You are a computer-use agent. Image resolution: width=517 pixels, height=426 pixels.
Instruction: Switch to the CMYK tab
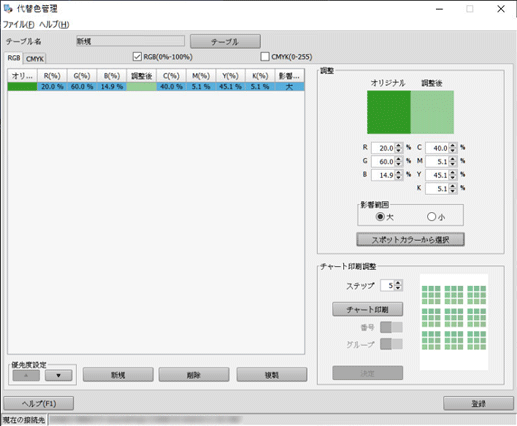(x=35, y=59)
